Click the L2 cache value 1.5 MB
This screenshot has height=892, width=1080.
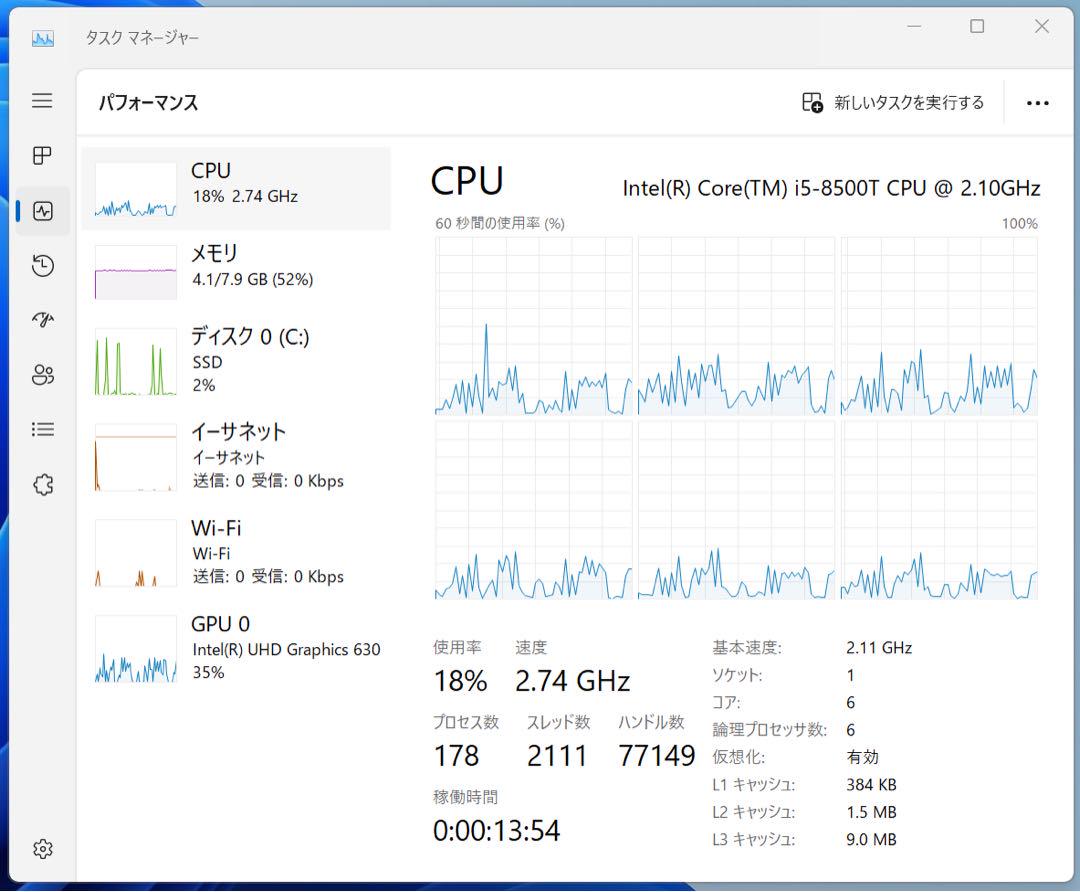[x=871, y=812]
